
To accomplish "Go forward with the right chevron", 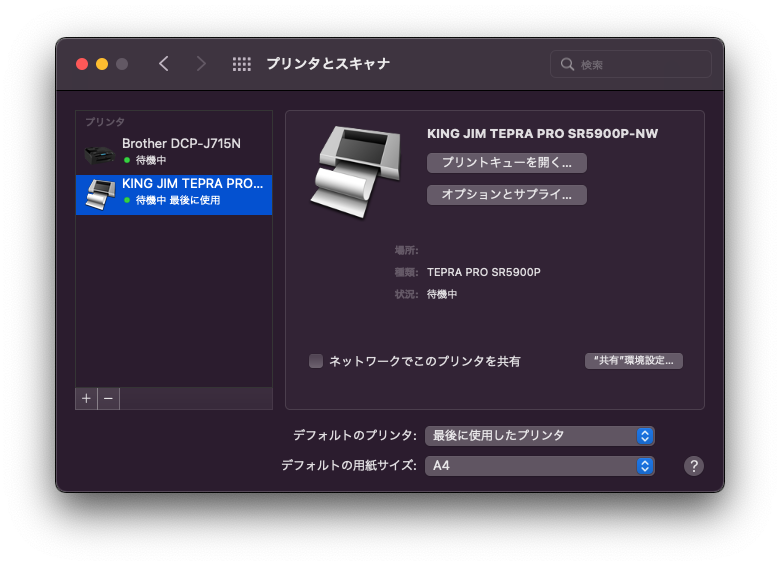I will [201, 64].
